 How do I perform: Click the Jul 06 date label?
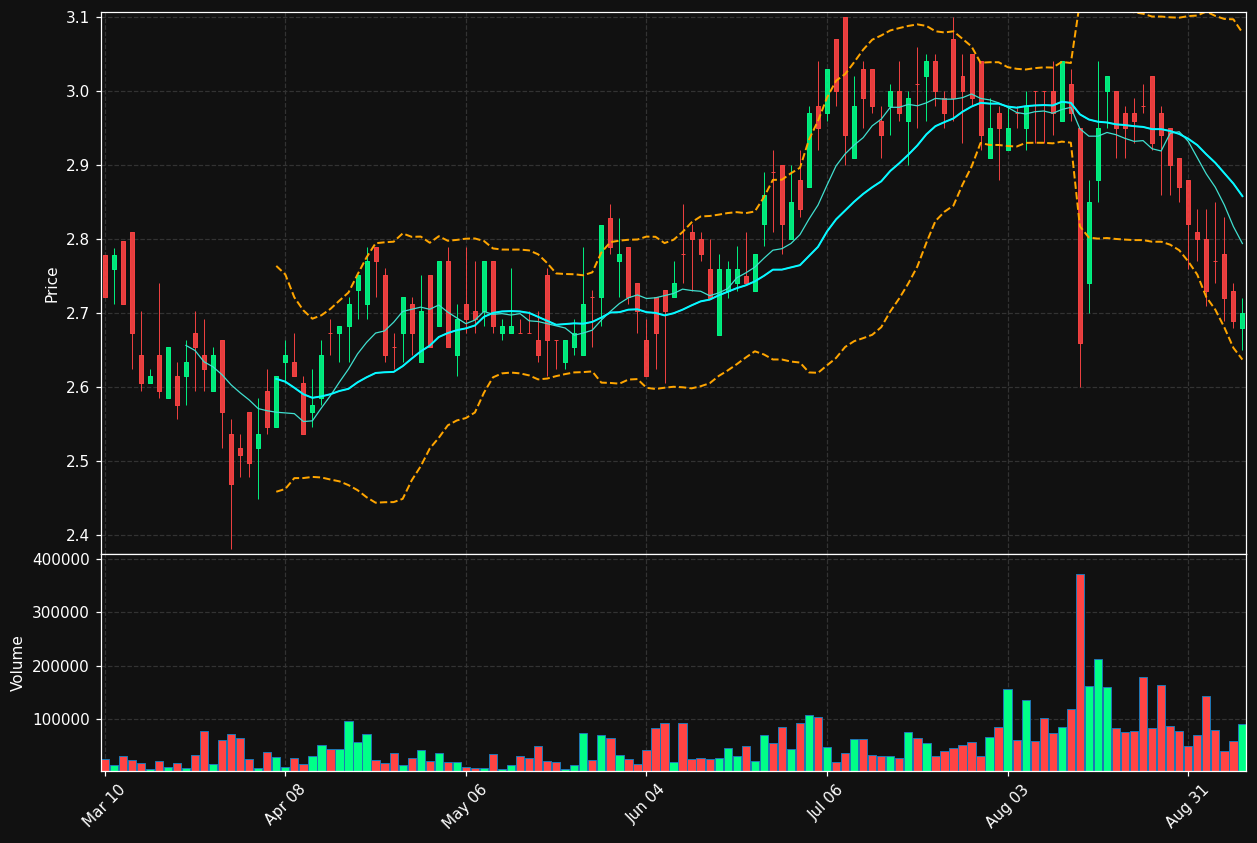[826, 805]
